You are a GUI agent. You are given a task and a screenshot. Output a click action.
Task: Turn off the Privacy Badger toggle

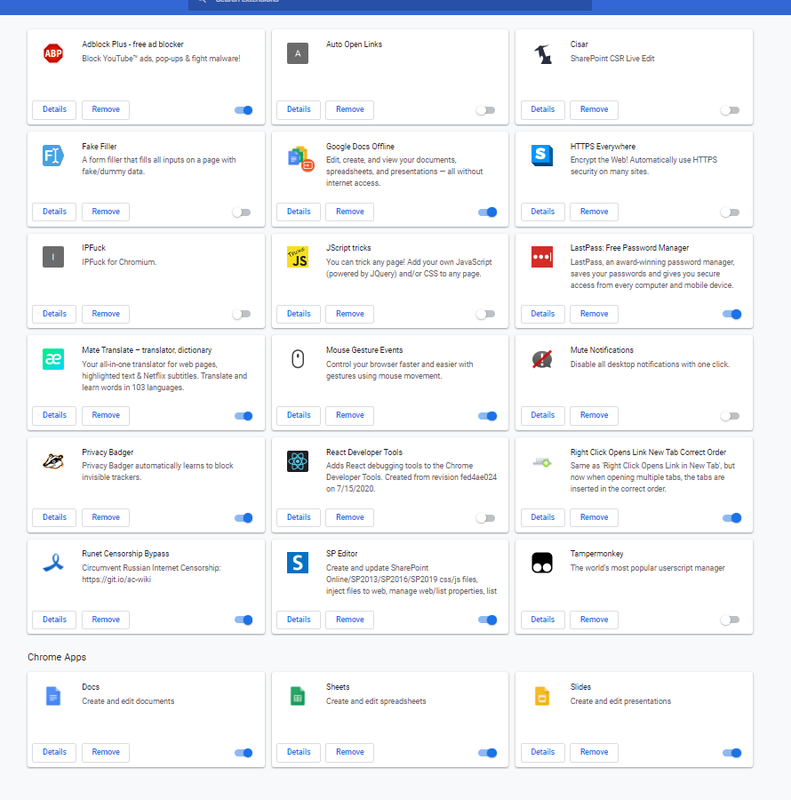click(243, 518)
